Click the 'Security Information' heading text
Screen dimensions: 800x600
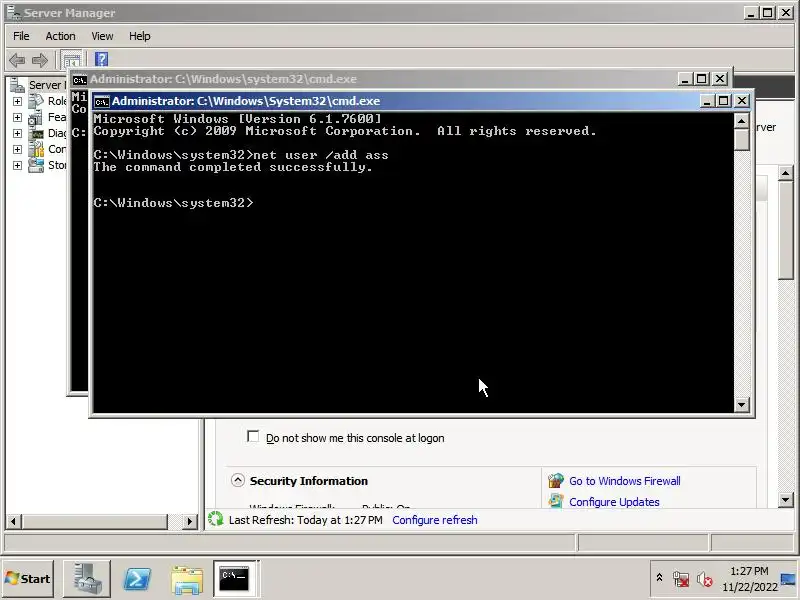tap(309, 481)
